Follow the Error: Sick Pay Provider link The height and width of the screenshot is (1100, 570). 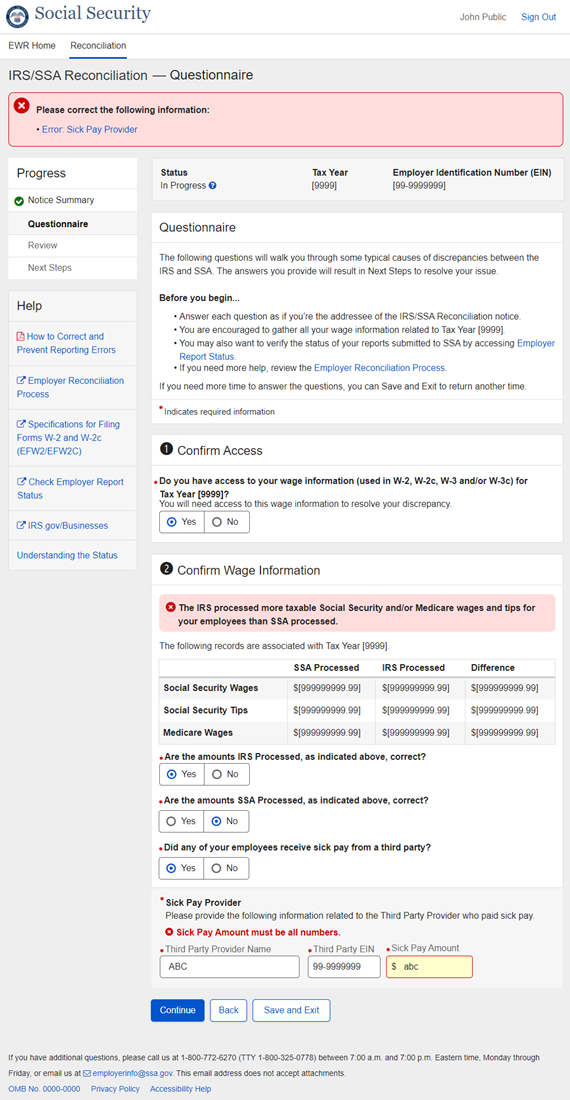coord(90,130)
